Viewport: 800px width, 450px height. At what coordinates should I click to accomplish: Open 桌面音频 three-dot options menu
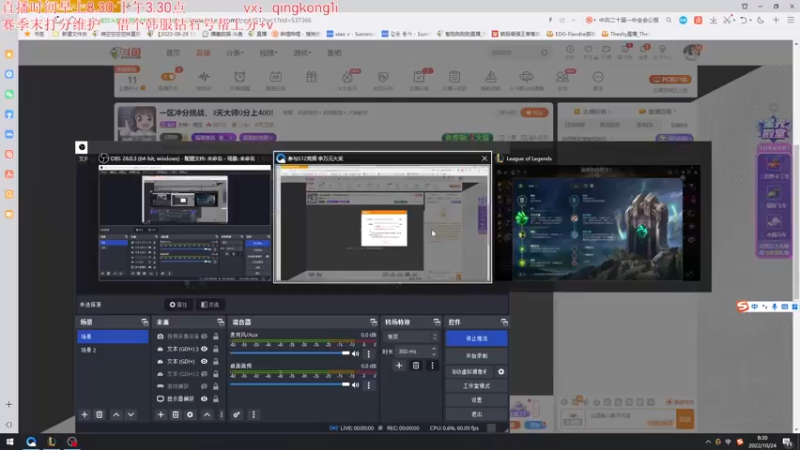point(368,385)
